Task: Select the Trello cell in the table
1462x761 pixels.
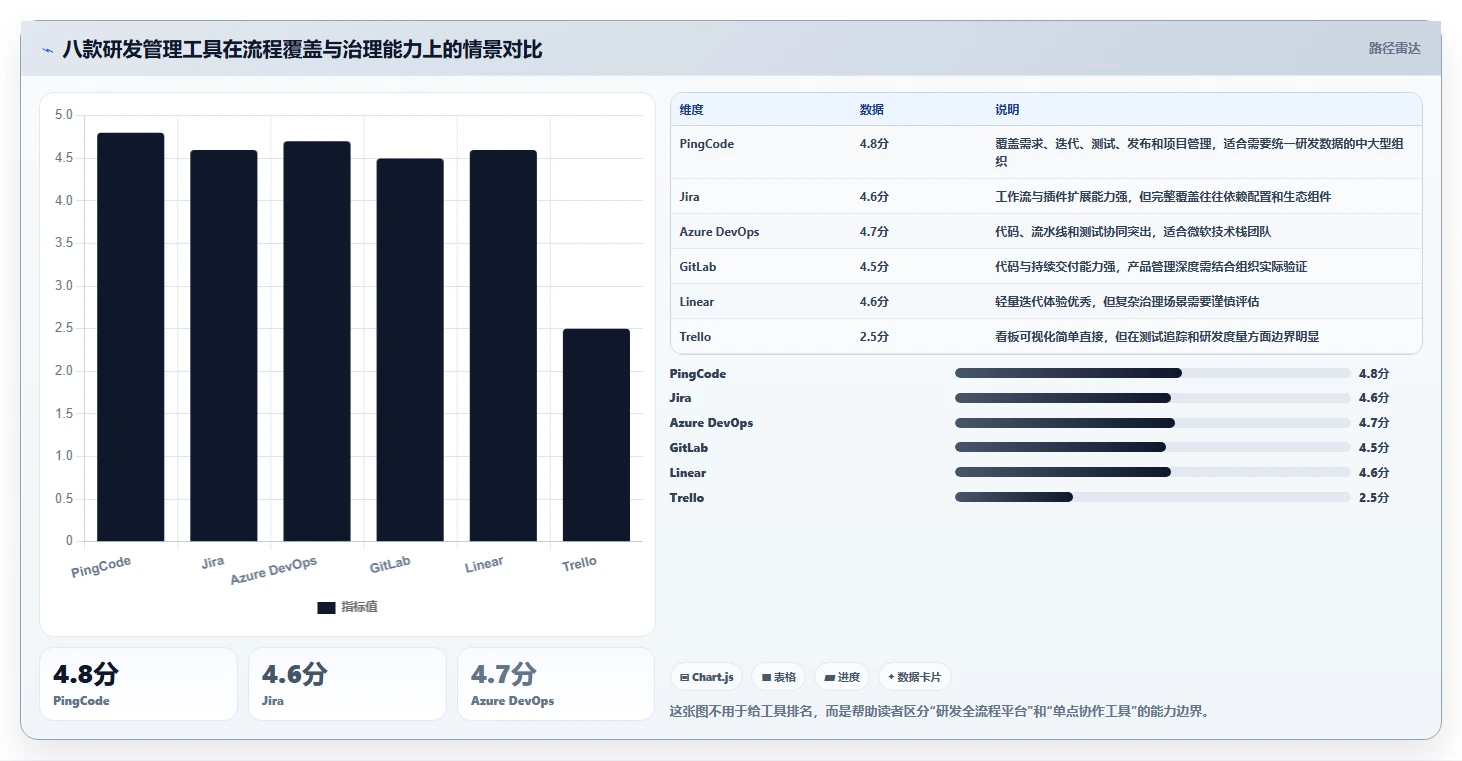Action: click(695, 337)
